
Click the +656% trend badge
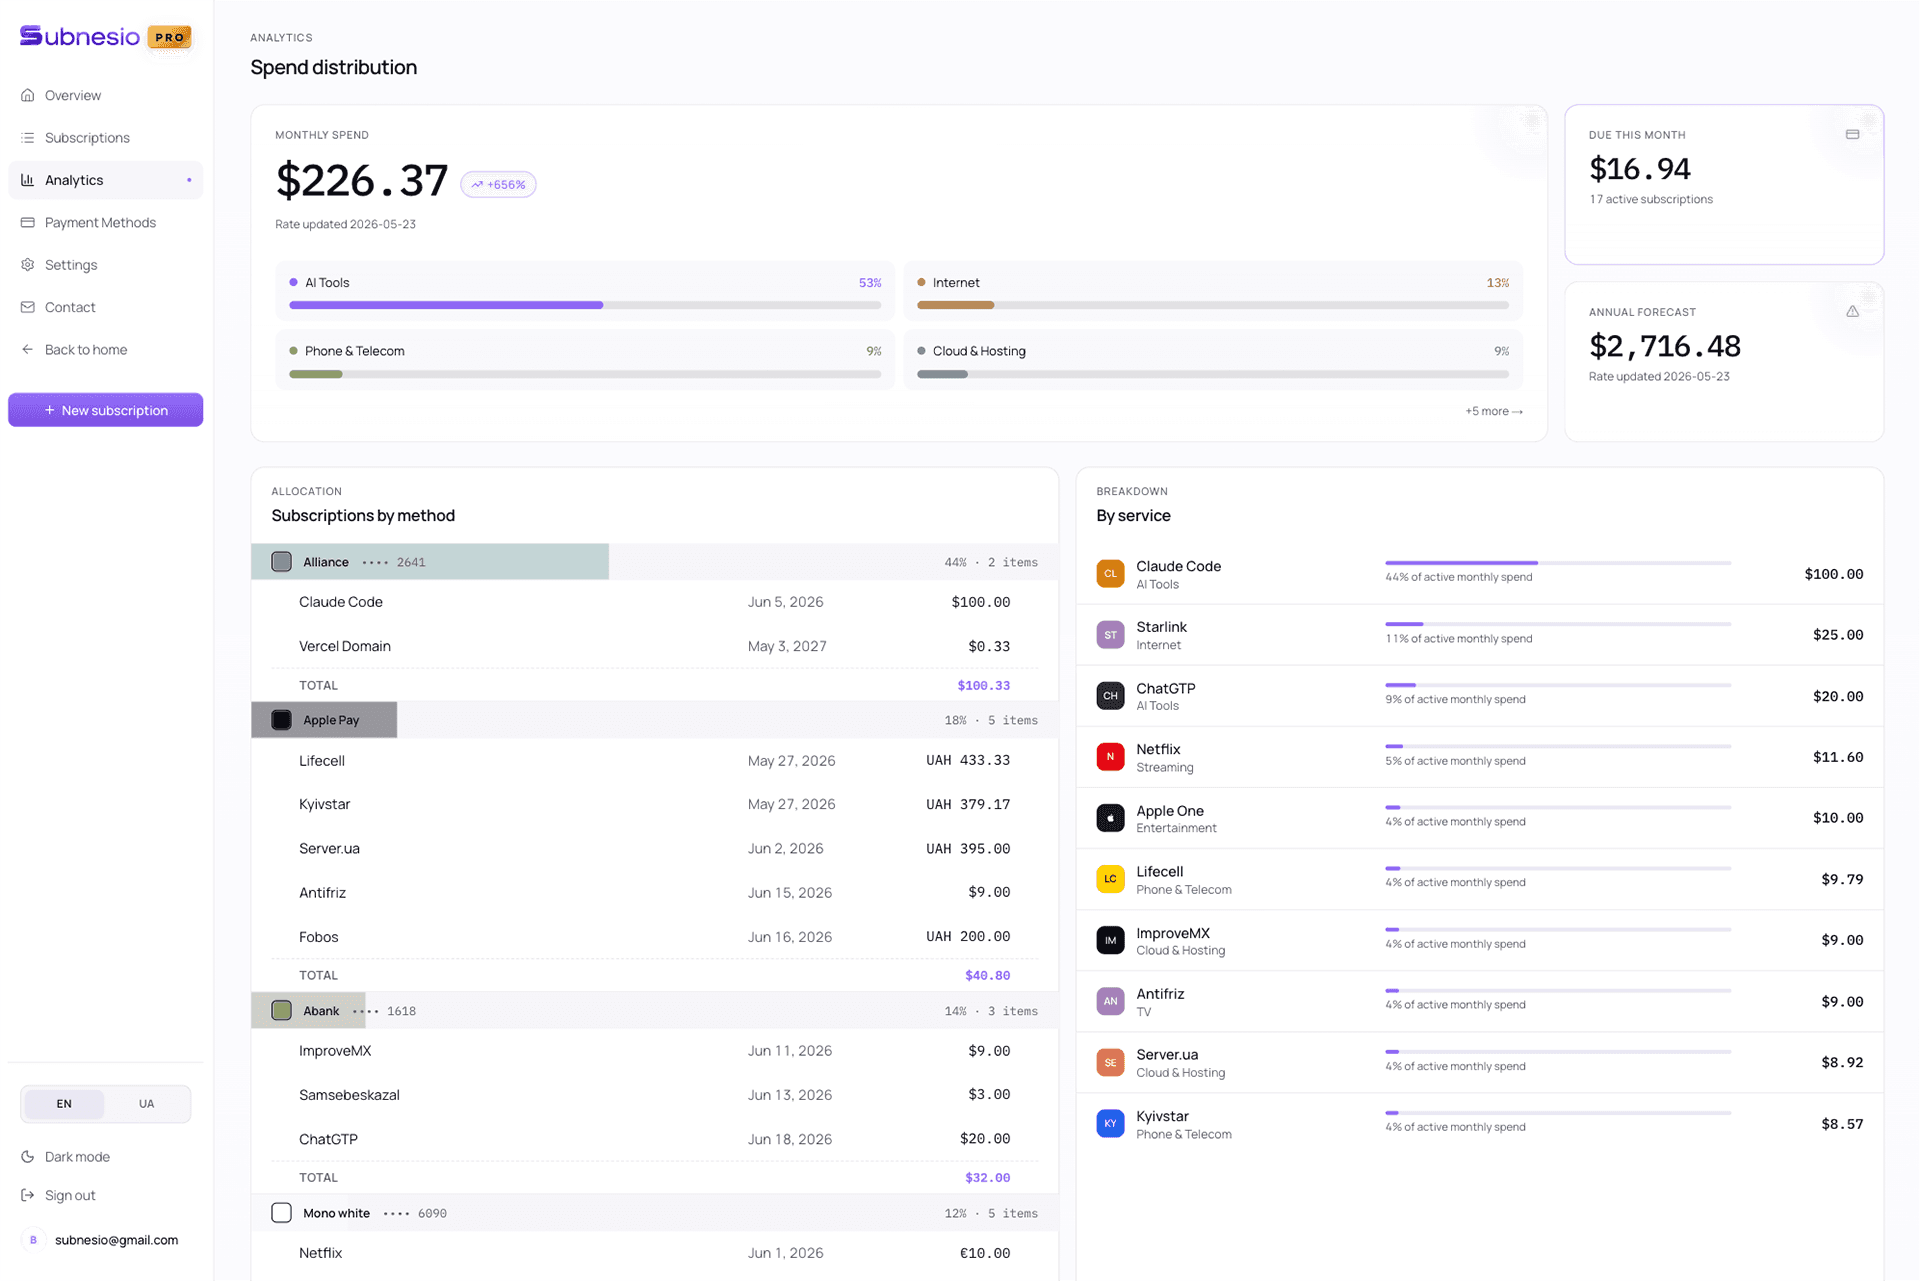coord(498,184)
